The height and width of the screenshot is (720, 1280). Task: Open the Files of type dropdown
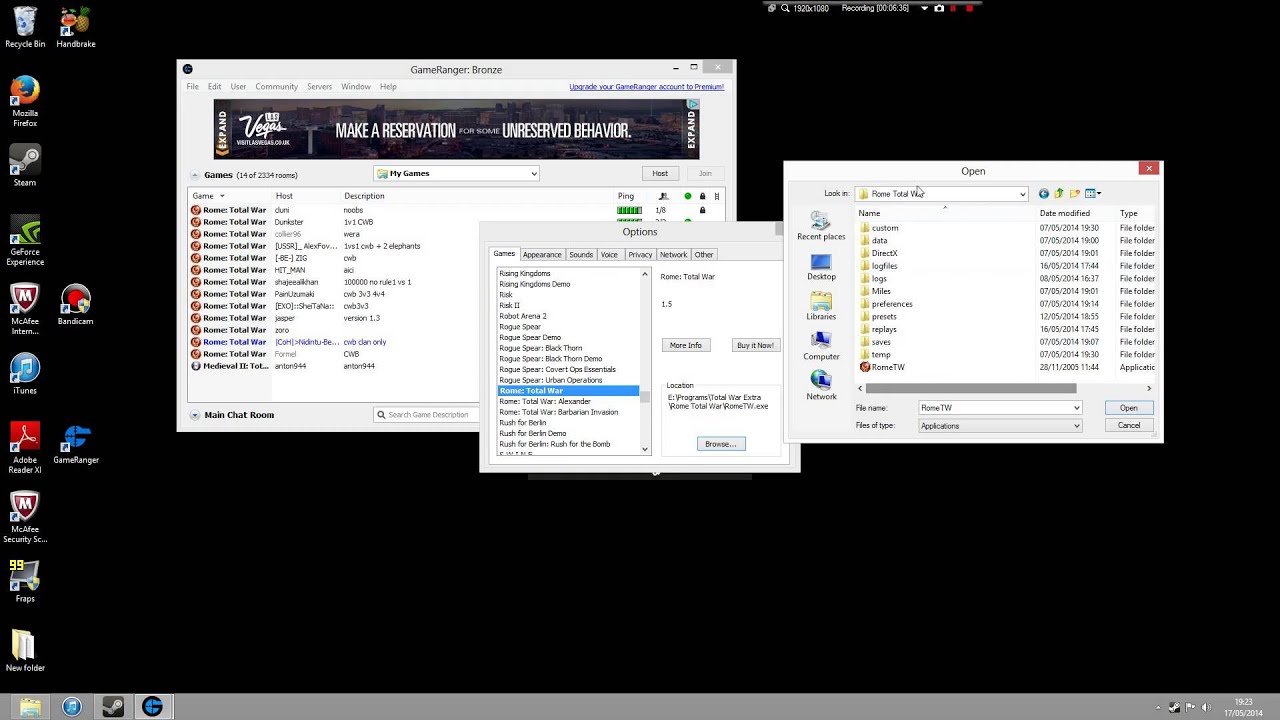1000,426
